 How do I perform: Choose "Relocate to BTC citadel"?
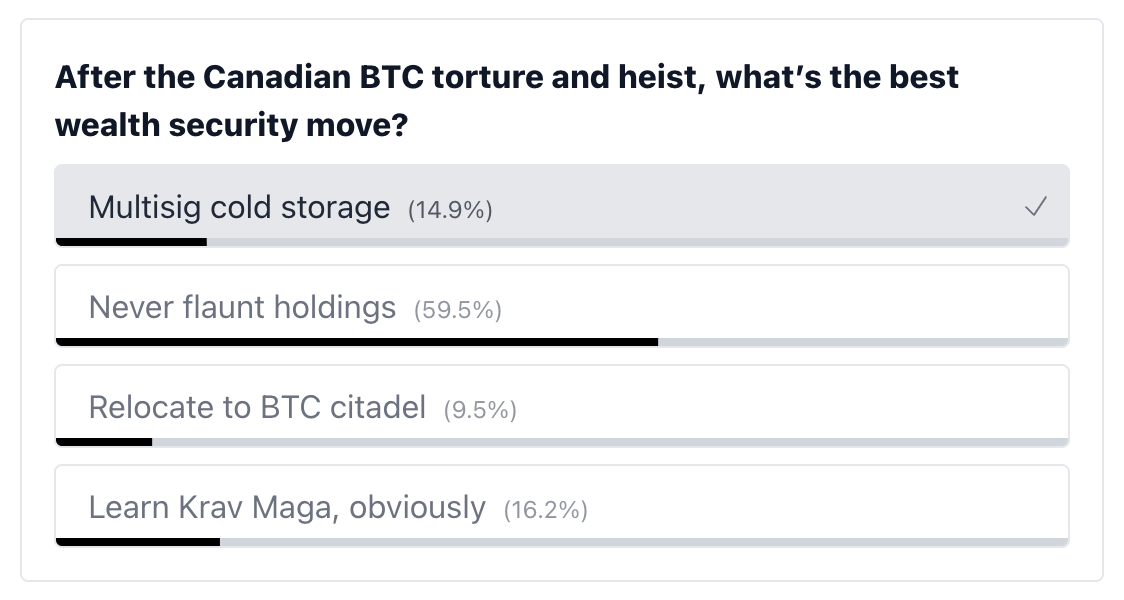[x=562, y=404]
